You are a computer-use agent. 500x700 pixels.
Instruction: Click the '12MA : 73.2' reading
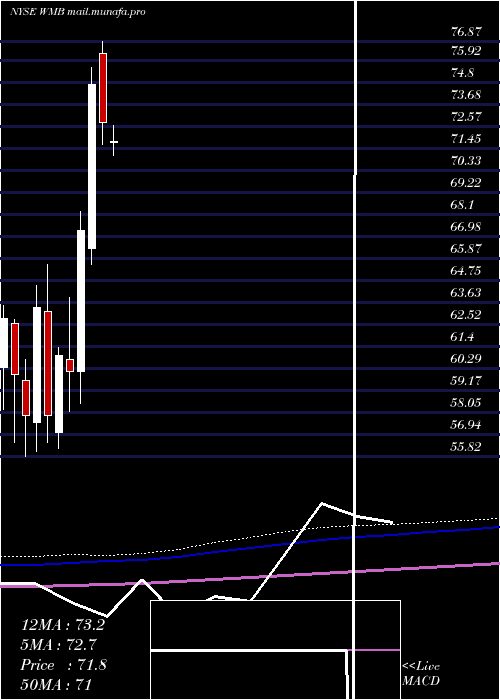(x=63, y=625)
